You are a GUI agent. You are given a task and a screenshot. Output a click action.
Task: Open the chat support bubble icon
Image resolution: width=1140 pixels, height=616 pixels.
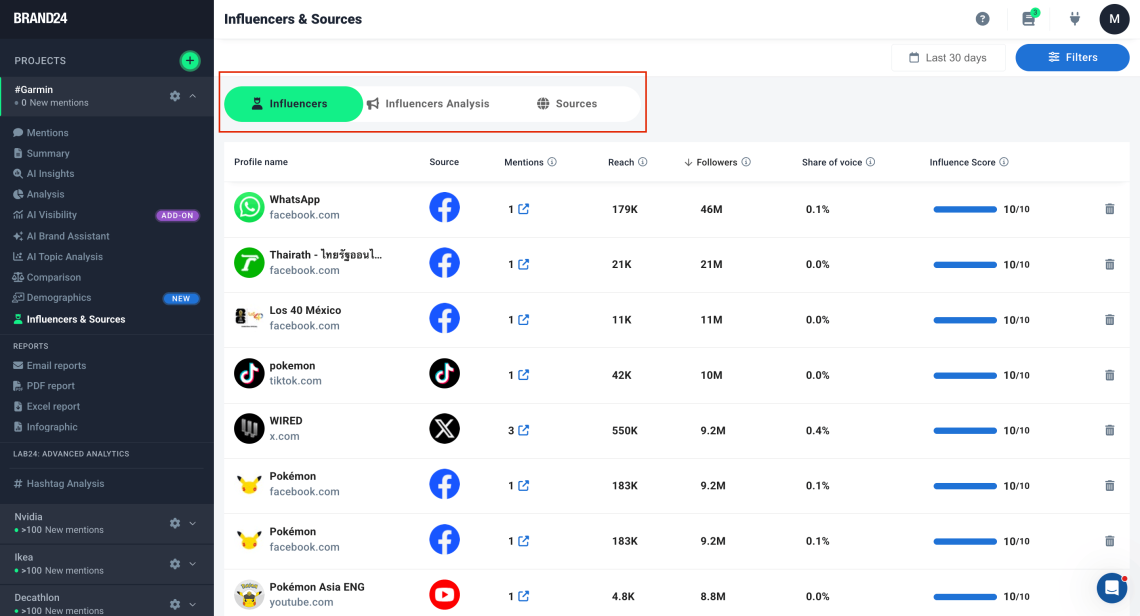tap(1111, 587)
